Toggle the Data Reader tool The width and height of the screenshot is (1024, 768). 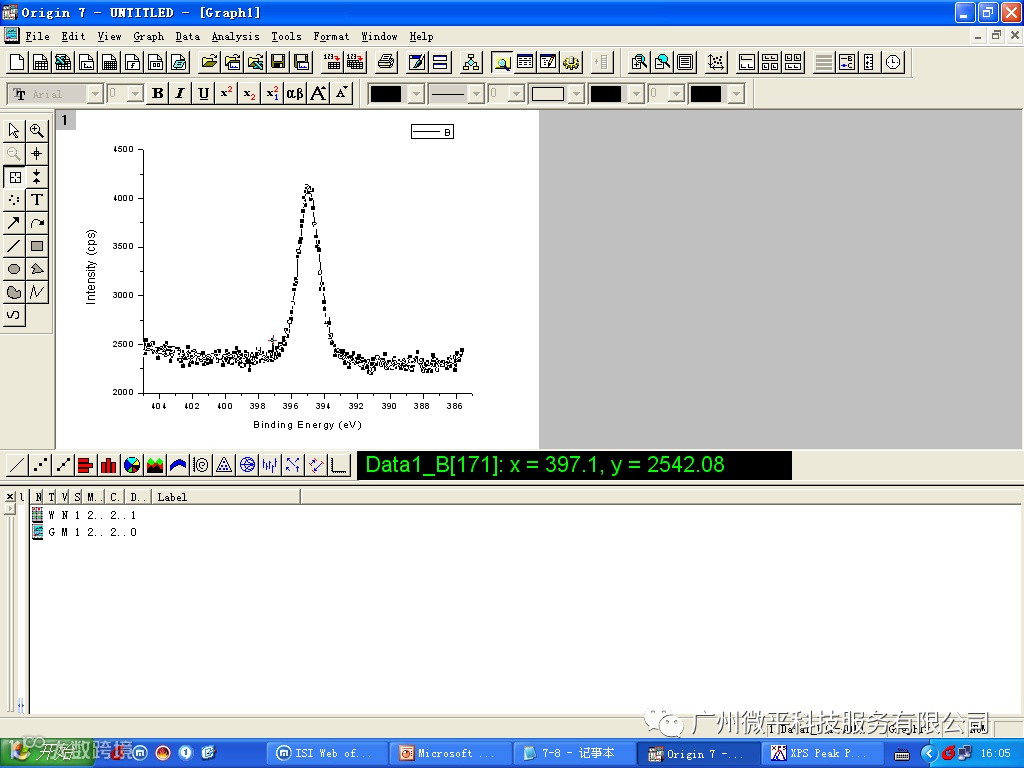(14, 177)
